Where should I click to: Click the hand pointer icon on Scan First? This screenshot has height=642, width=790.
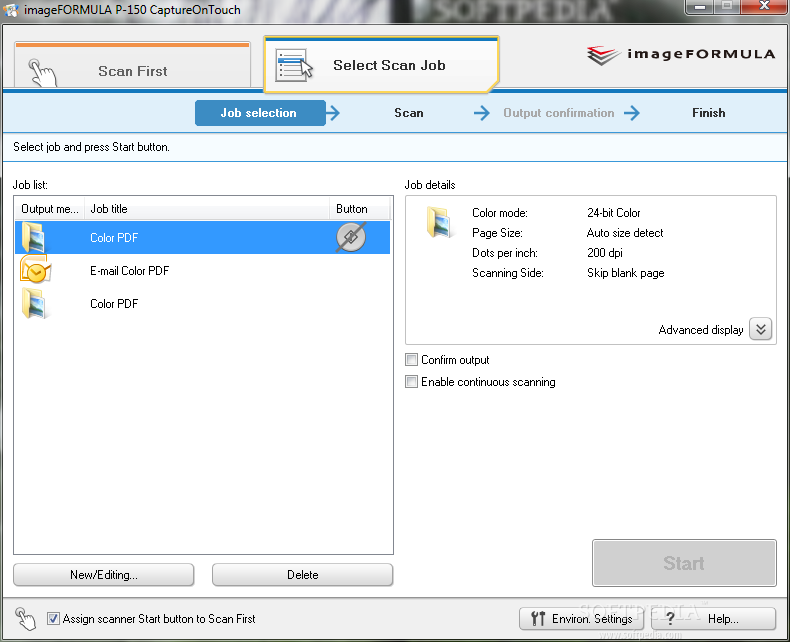42,73
